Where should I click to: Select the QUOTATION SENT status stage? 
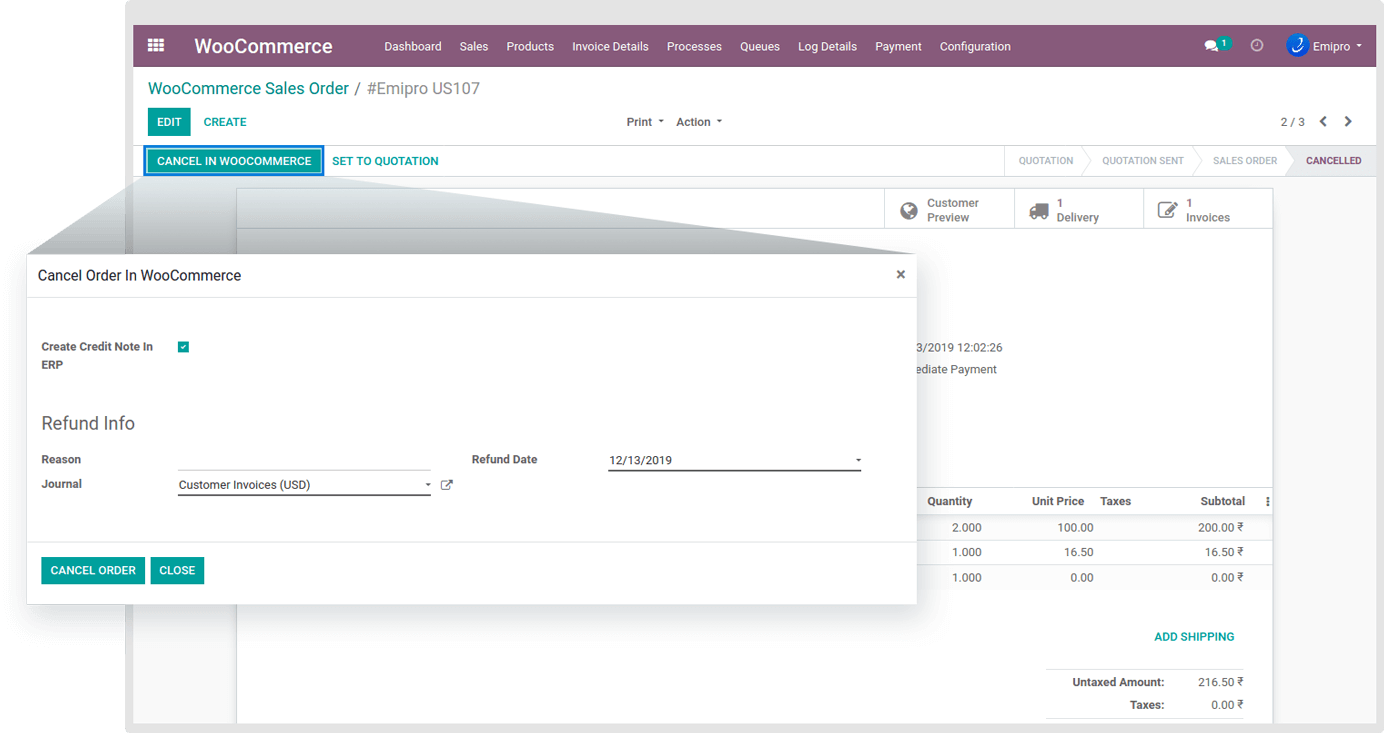[x=1142, y=161]
